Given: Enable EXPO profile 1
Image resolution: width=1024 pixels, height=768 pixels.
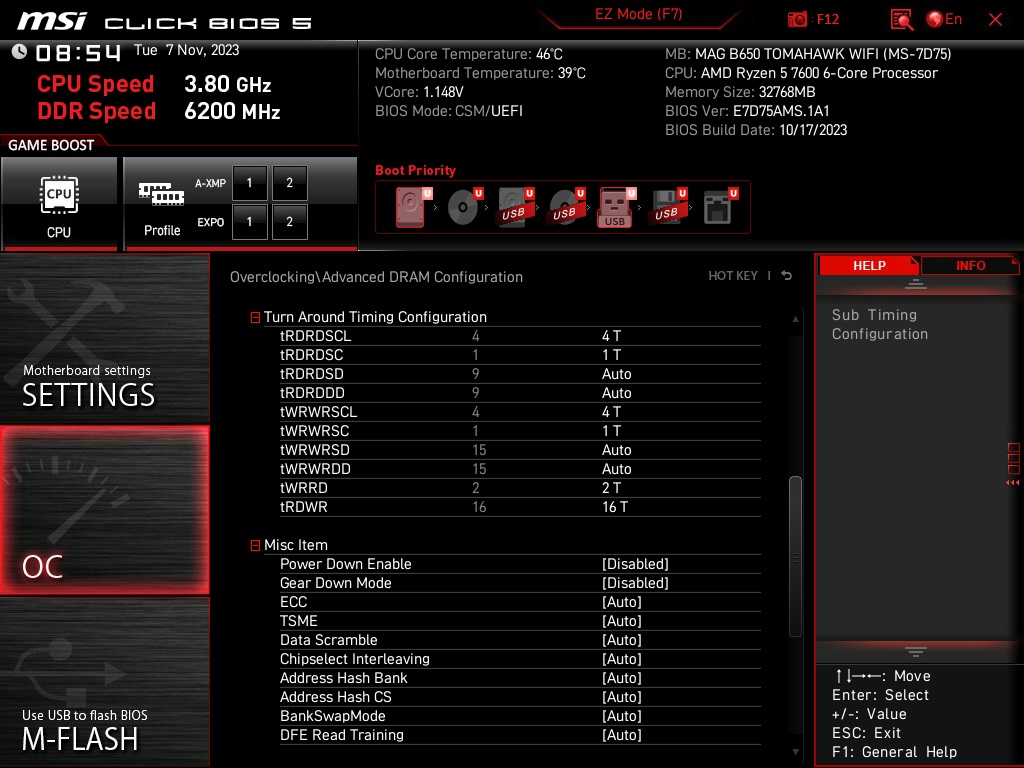Looking at the screenshot, I should pyautogui.click(x=249, y=222).
